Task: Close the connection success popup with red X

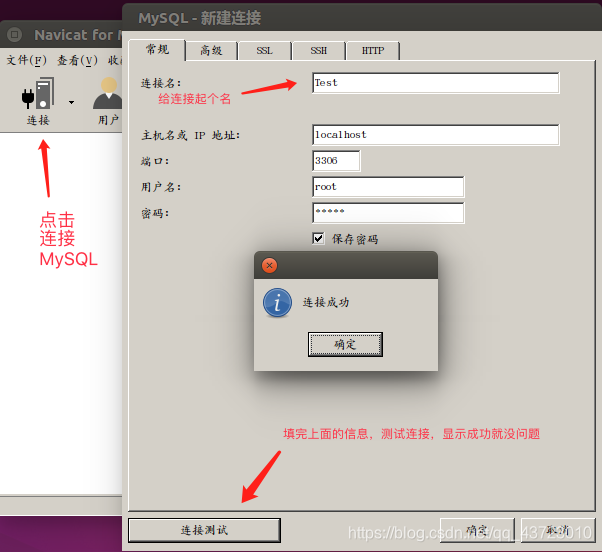Action: click(270, 266)
